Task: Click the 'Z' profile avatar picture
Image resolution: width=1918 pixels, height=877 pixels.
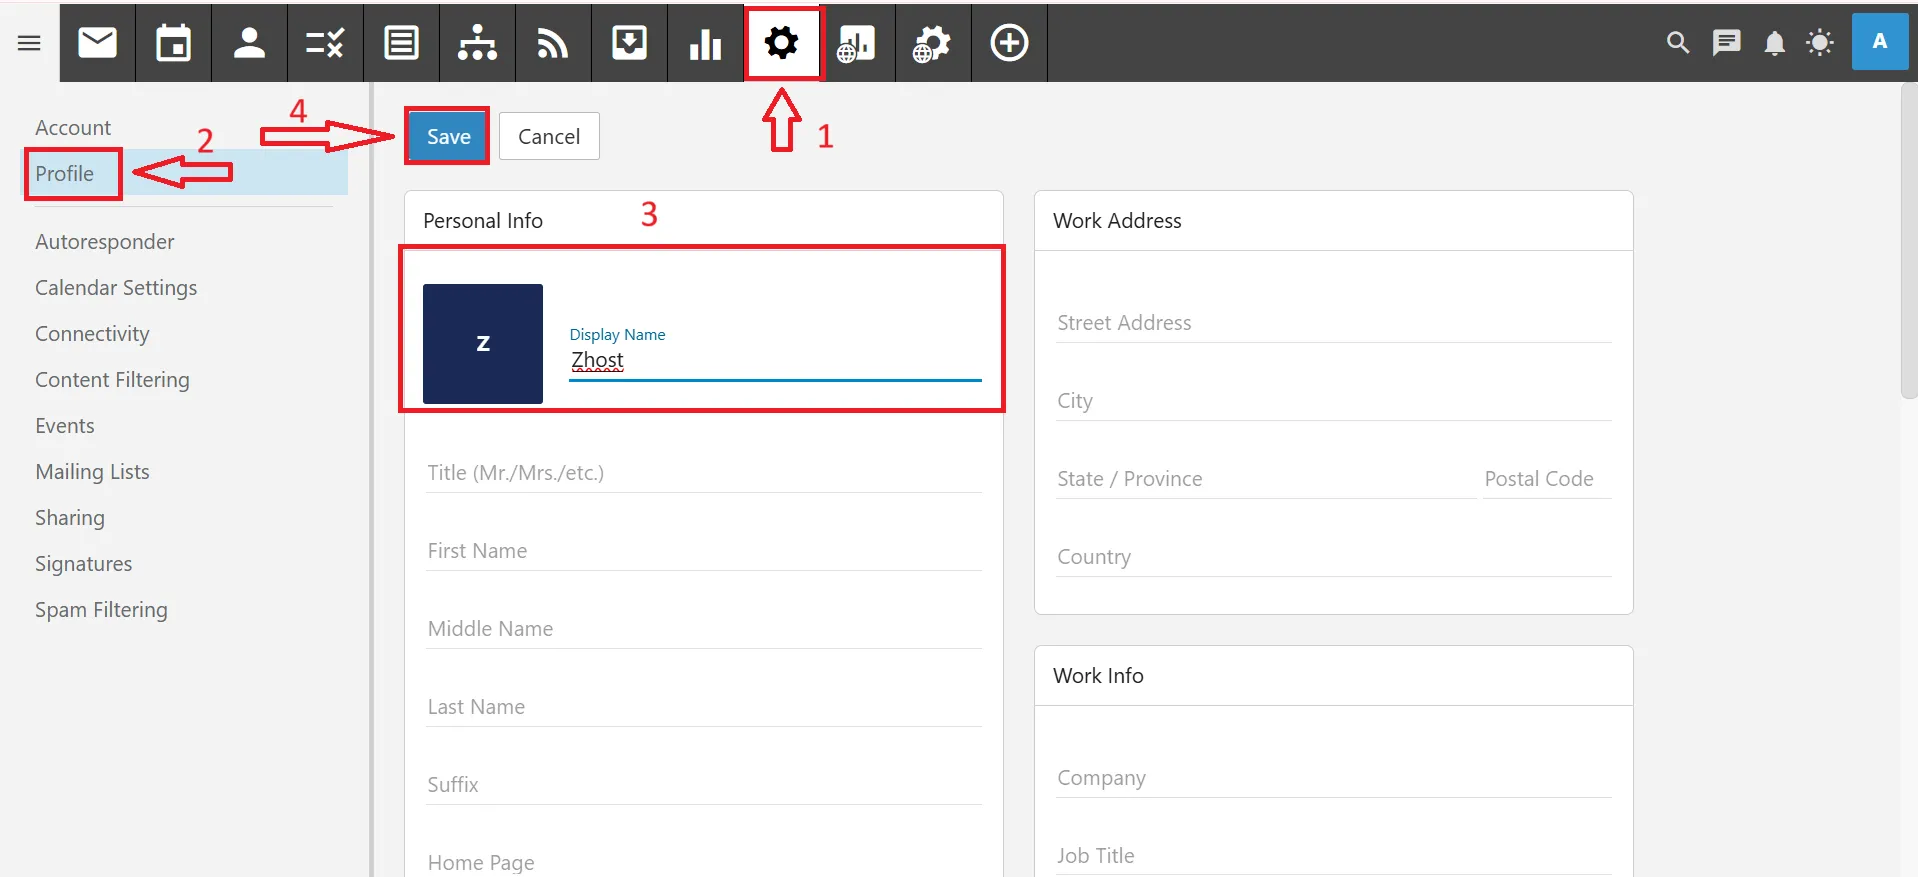Action: pos(483,344)
